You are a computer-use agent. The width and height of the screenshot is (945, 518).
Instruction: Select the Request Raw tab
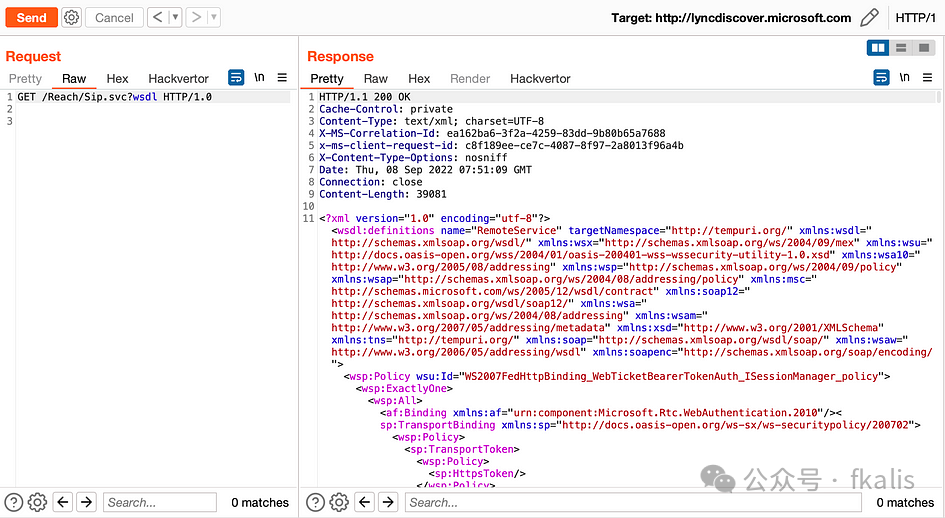point(74,78)
